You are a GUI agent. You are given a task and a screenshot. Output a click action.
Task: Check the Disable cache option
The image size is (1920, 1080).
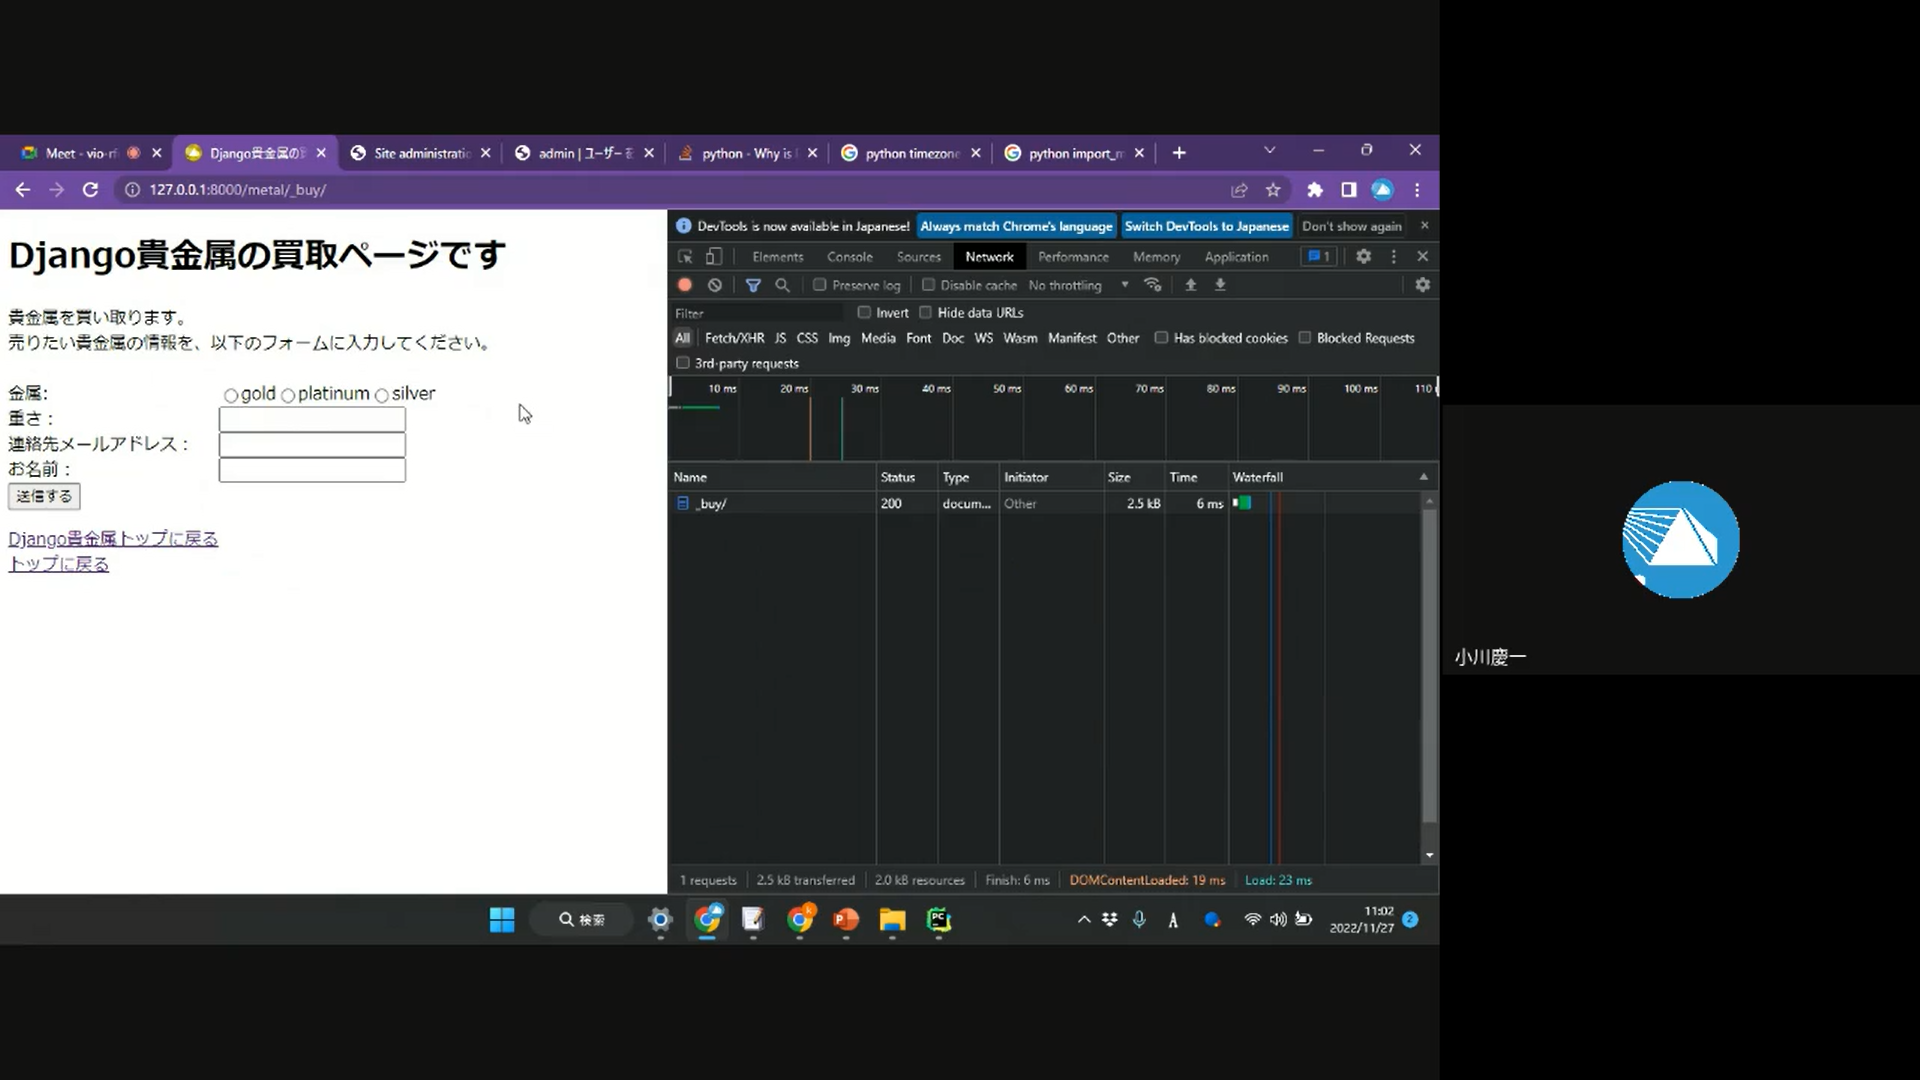click(x=928, y=285)
